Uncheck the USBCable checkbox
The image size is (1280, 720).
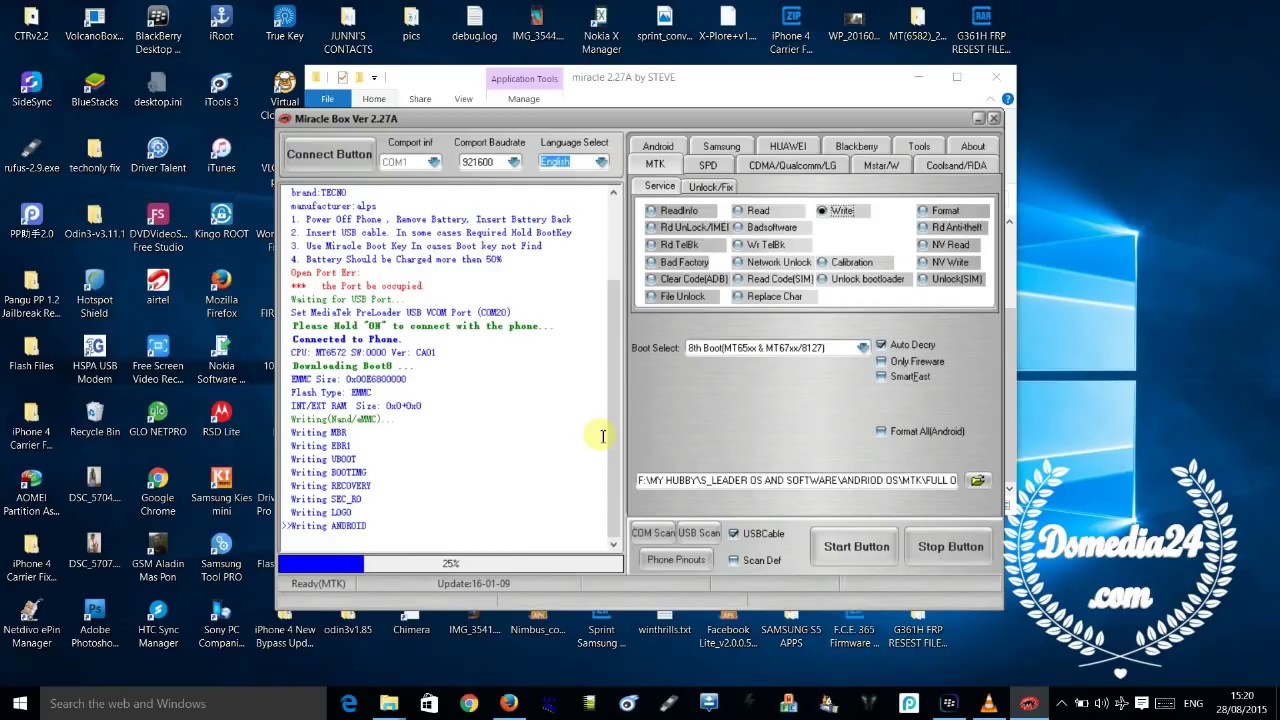[734, 534]
